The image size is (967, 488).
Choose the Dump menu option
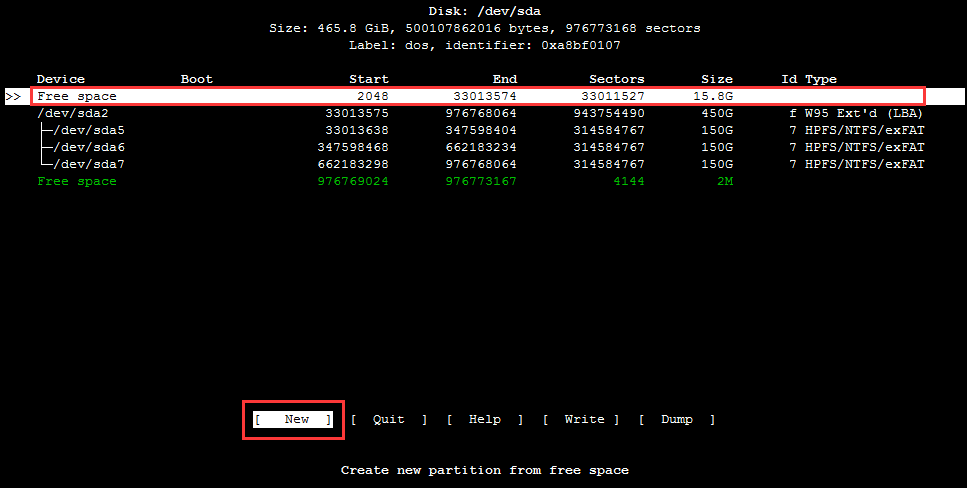(x=677, y=420)
